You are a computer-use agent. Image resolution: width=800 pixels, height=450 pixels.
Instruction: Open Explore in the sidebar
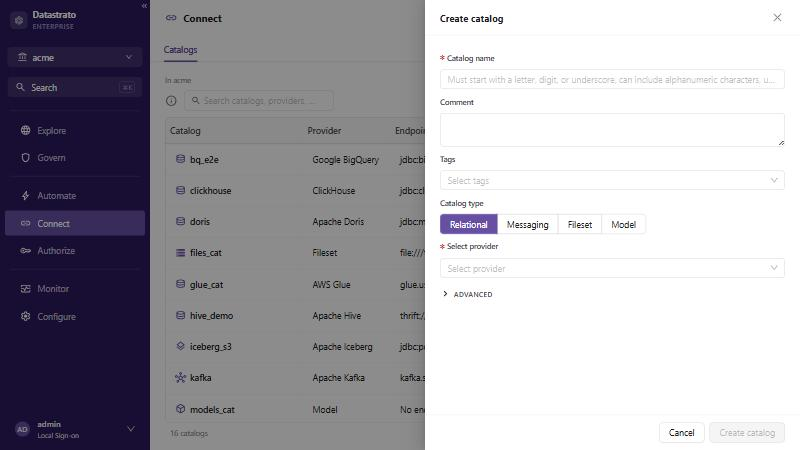[x=74, y=131]
